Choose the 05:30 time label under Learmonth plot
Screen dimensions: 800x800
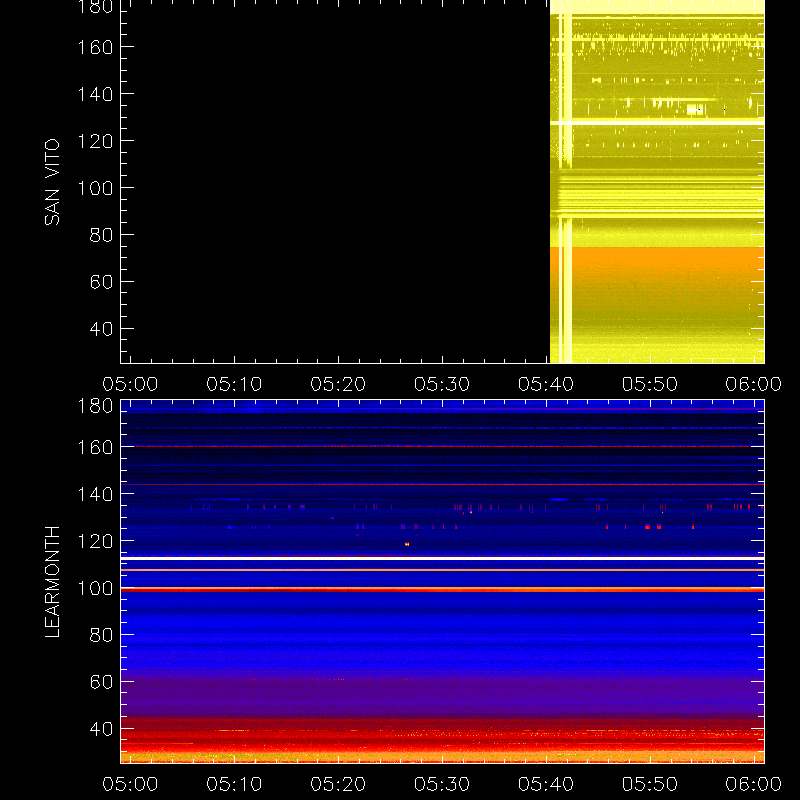click(442, 784)
